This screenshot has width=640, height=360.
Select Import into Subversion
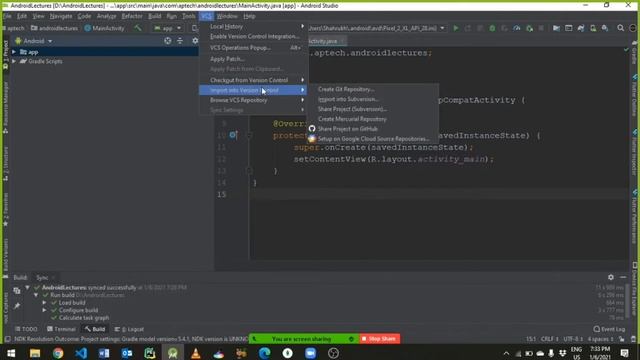[373, 99]
